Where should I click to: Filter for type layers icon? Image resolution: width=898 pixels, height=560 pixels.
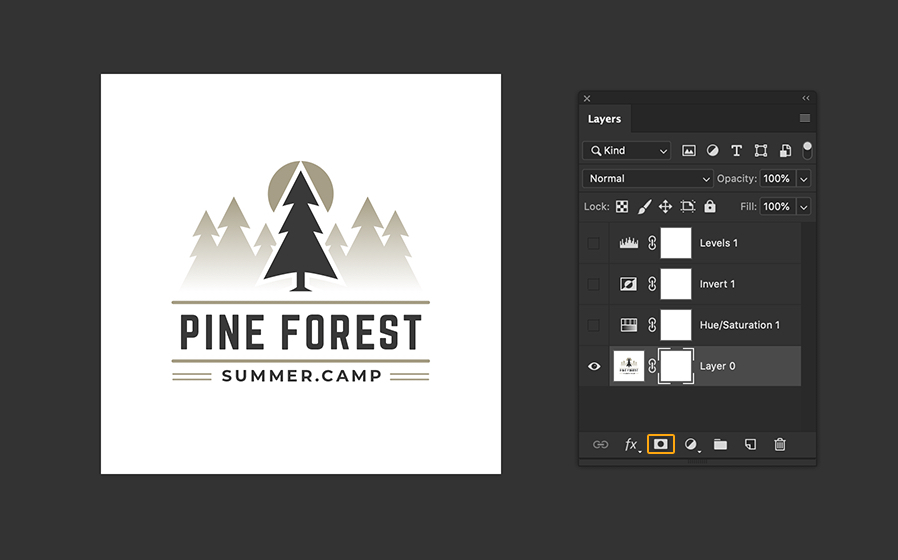(x=736, y=151)
